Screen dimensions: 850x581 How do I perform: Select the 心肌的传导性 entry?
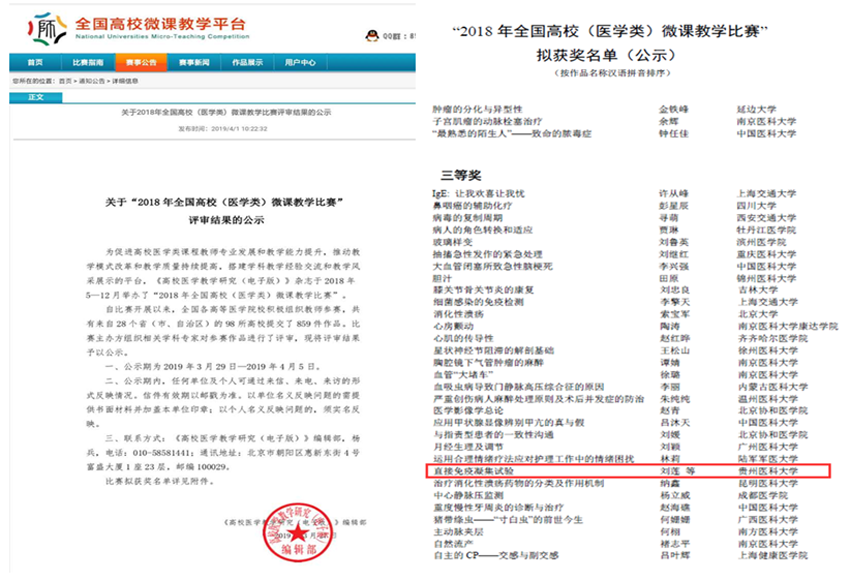click(x=462, y=338)
